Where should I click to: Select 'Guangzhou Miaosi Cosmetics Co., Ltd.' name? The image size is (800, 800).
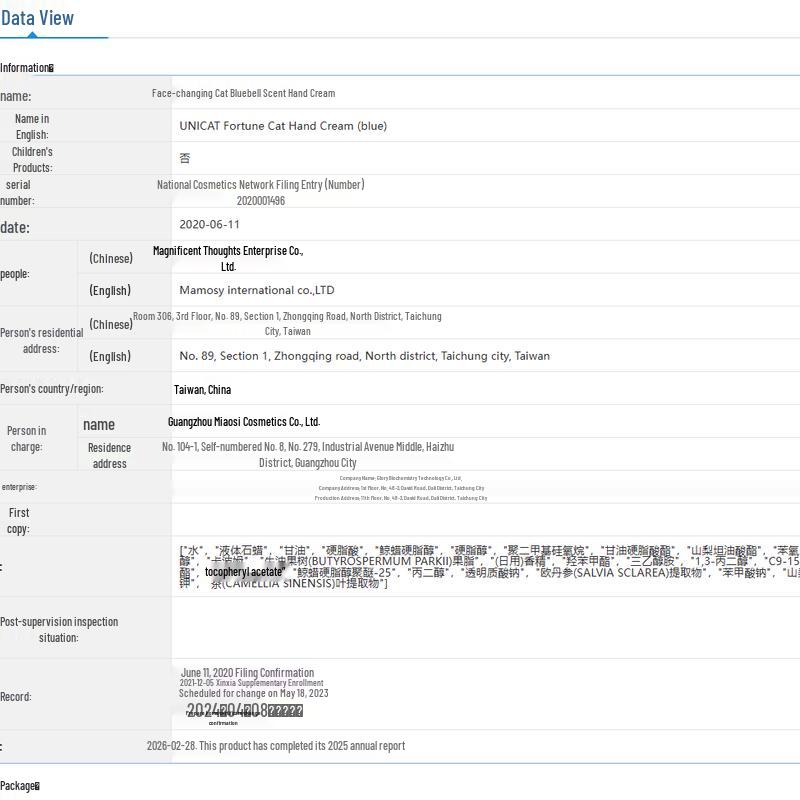coord(244,422)
